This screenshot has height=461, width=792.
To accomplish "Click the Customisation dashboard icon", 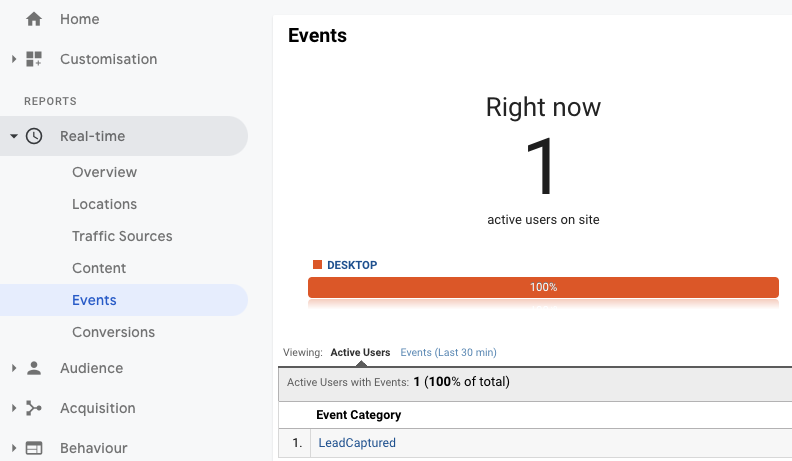I will (x=34, y=59).
